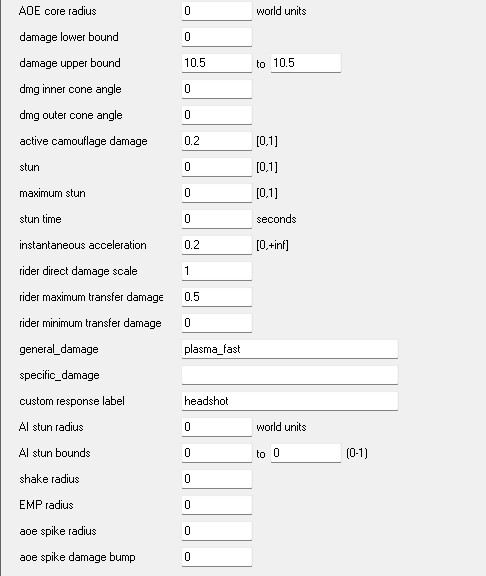Click the rider direct damage scale field
Viewport: 486px width, 576px height.
click(217, 271)
